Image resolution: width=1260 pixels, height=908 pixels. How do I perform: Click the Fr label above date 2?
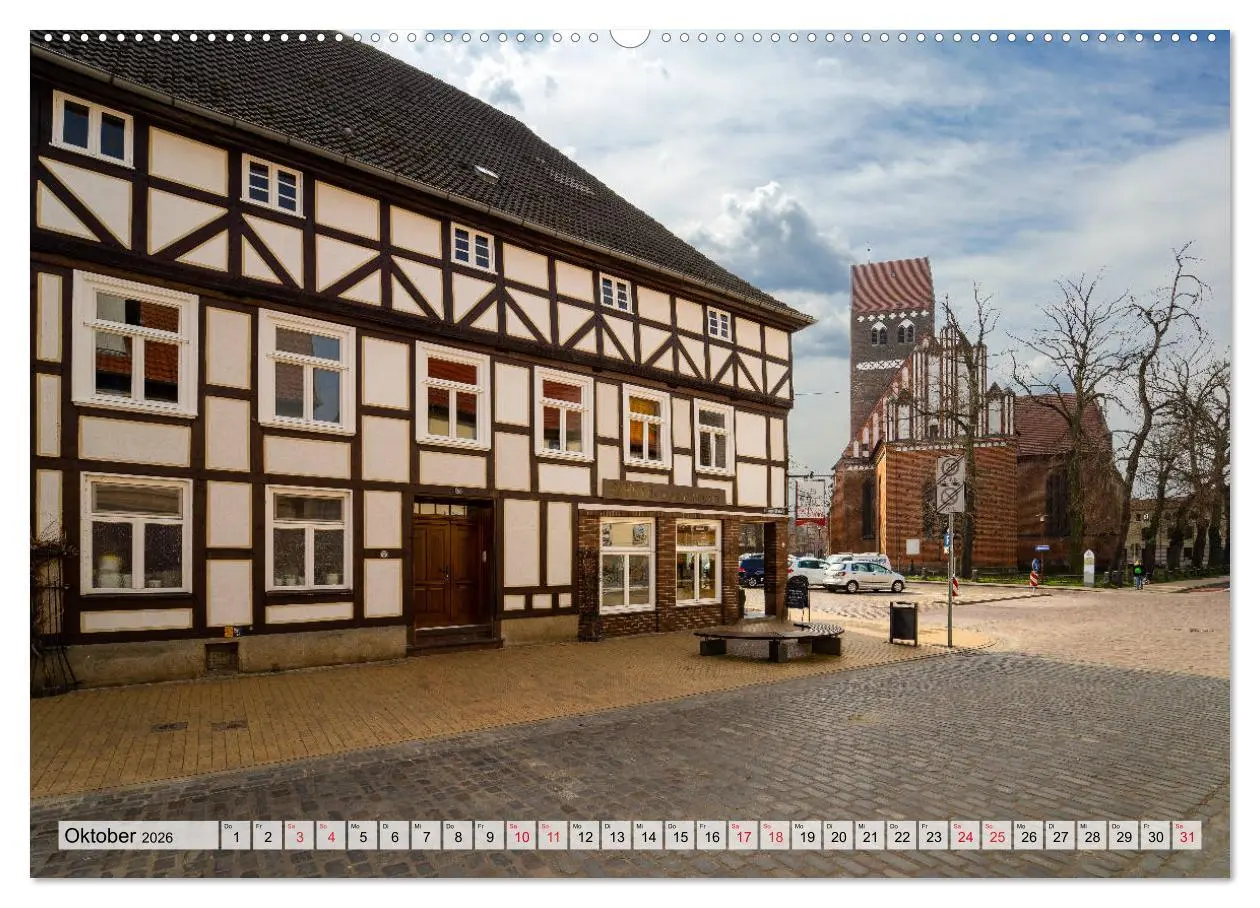(258, 827)
